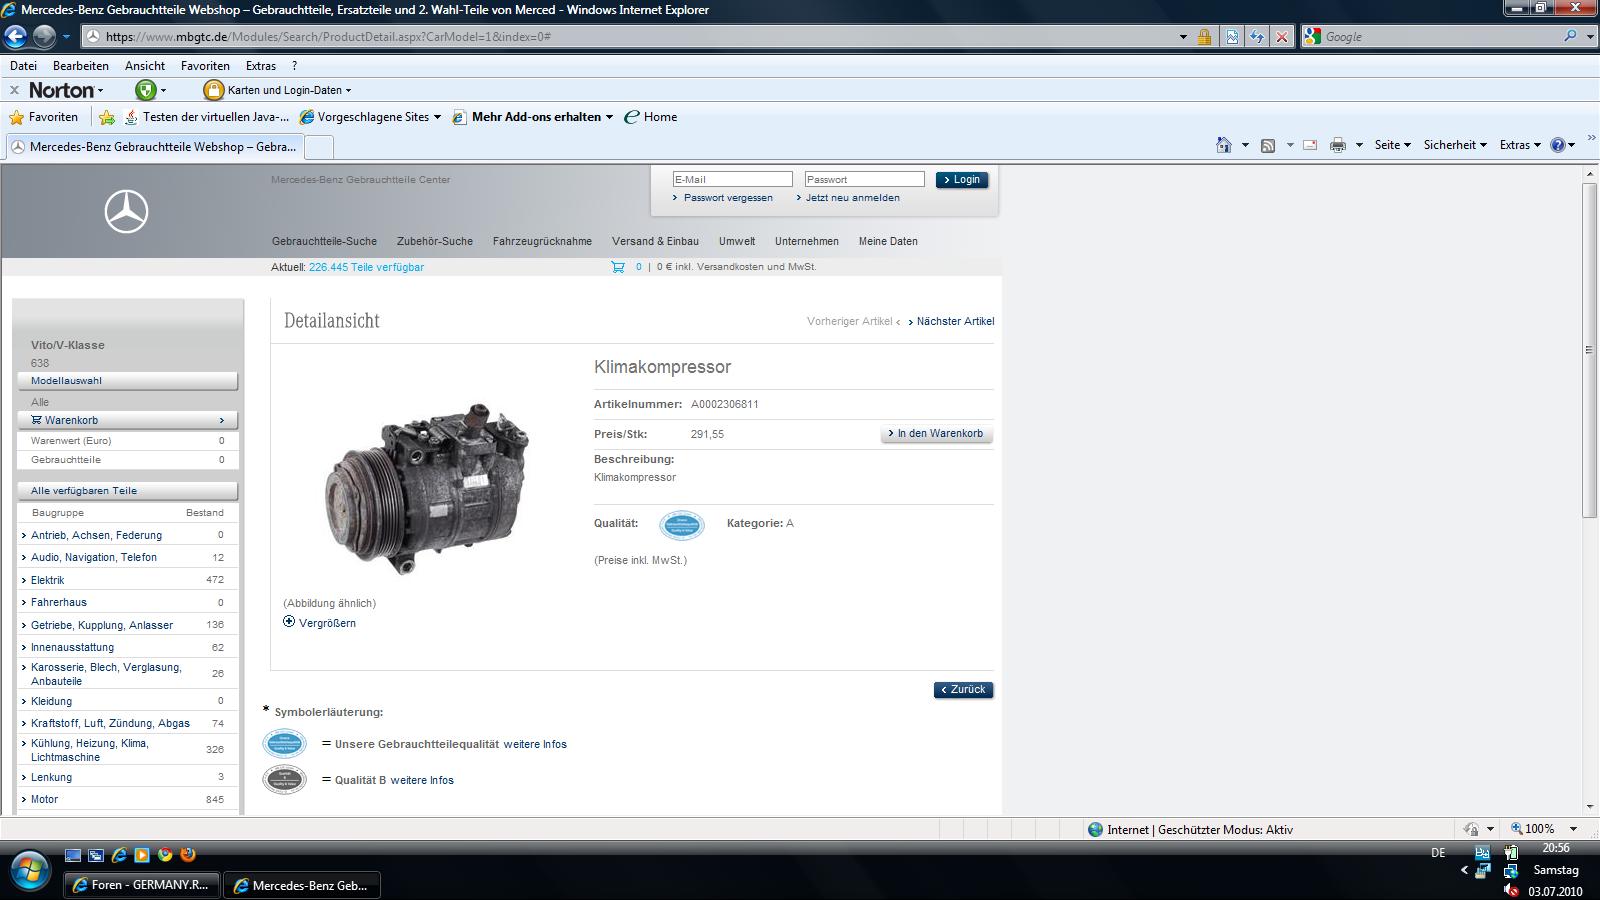
Task: Click the Klimakompressor product image
Action: click(x=428, y=488)
